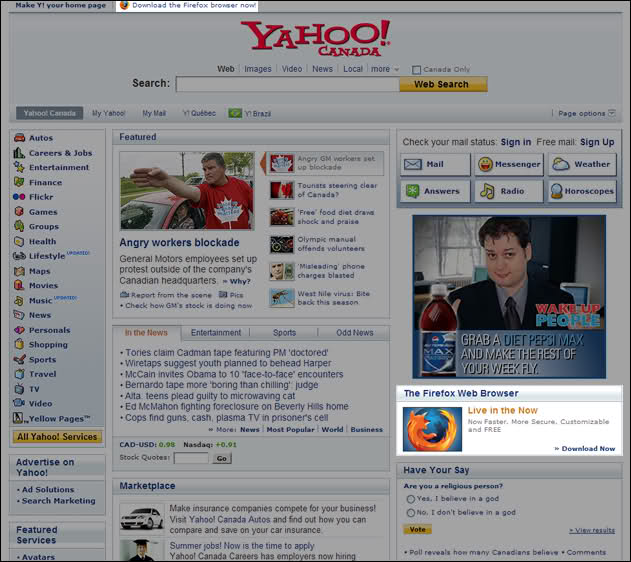Click the Firefox icon in top bar
Image resolution: width=631 pixels, height=562 pixels.
(x=124, y=5)
